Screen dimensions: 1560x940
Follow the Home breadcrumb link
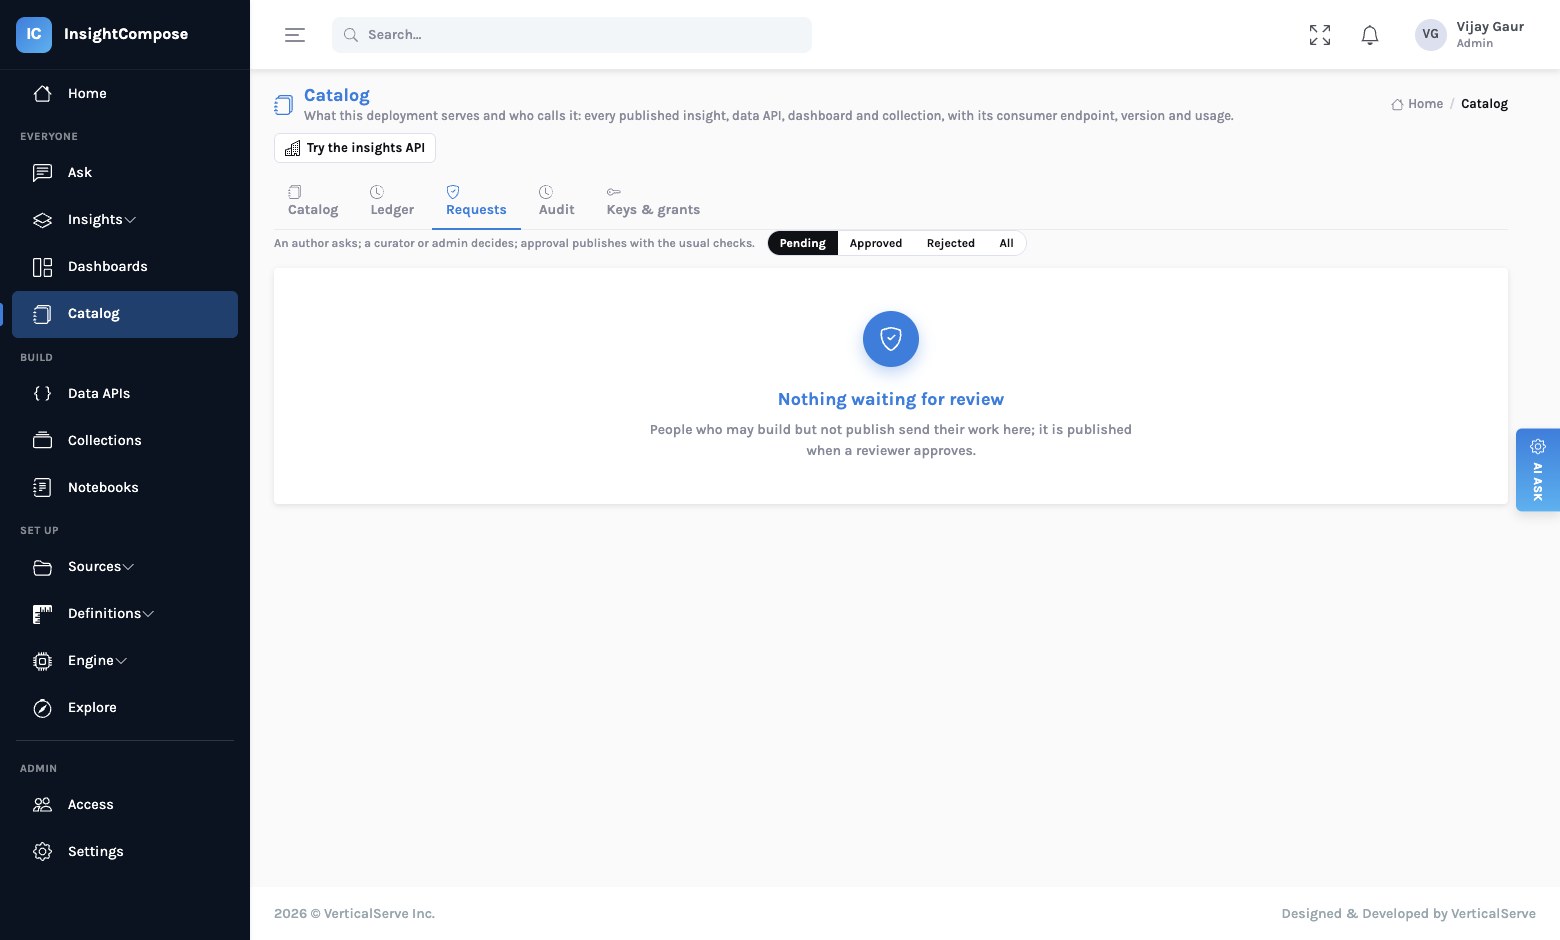click(x=1417, y=104)
